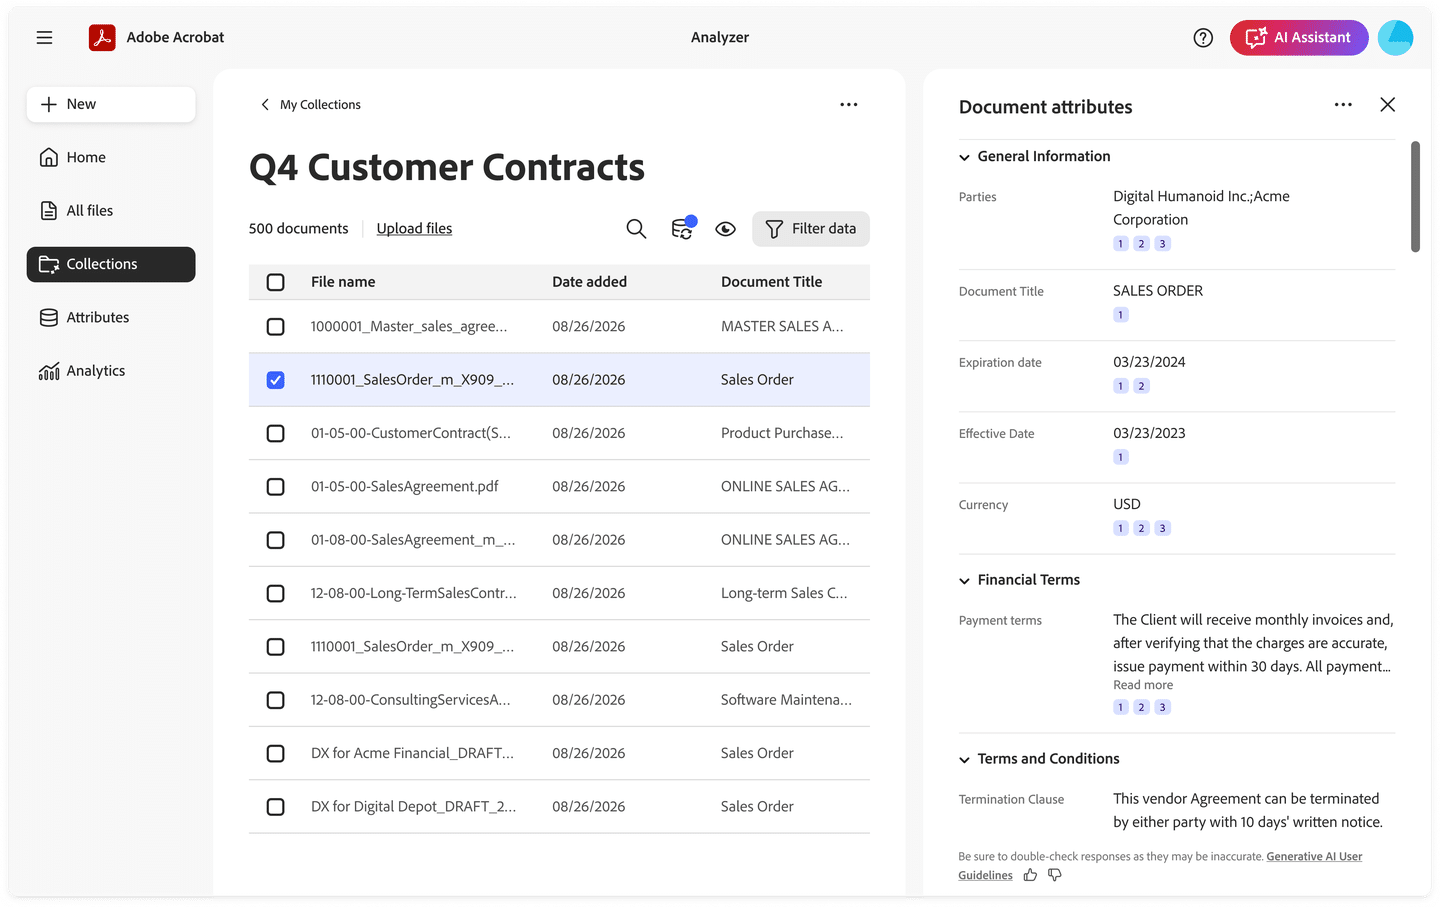Select Collections in the sidebar

click(x=111, y=264)
